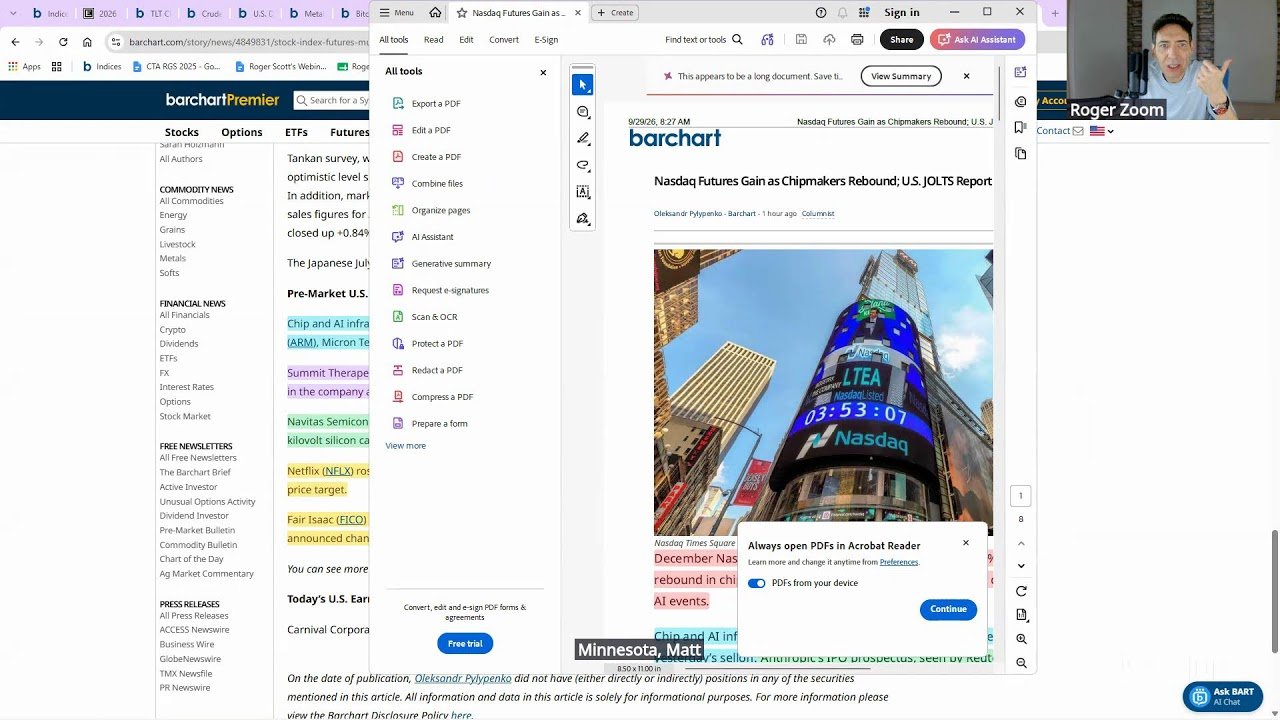Start the Free trial button

[x=465, y=643]
